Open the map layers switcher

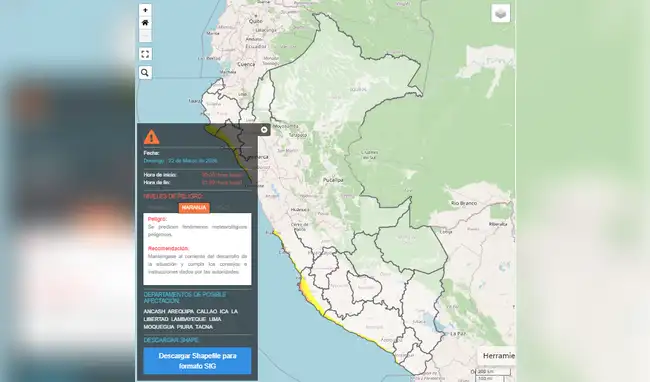501,14
